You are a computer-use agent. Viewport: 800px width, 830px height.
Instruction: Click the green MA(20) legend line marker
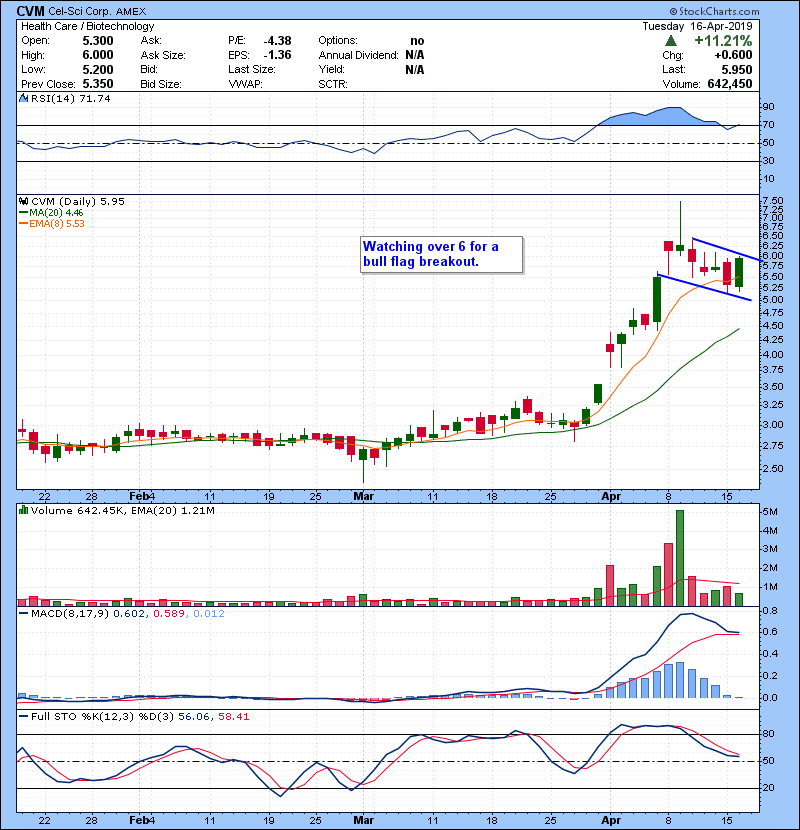(x=23, y=213)
